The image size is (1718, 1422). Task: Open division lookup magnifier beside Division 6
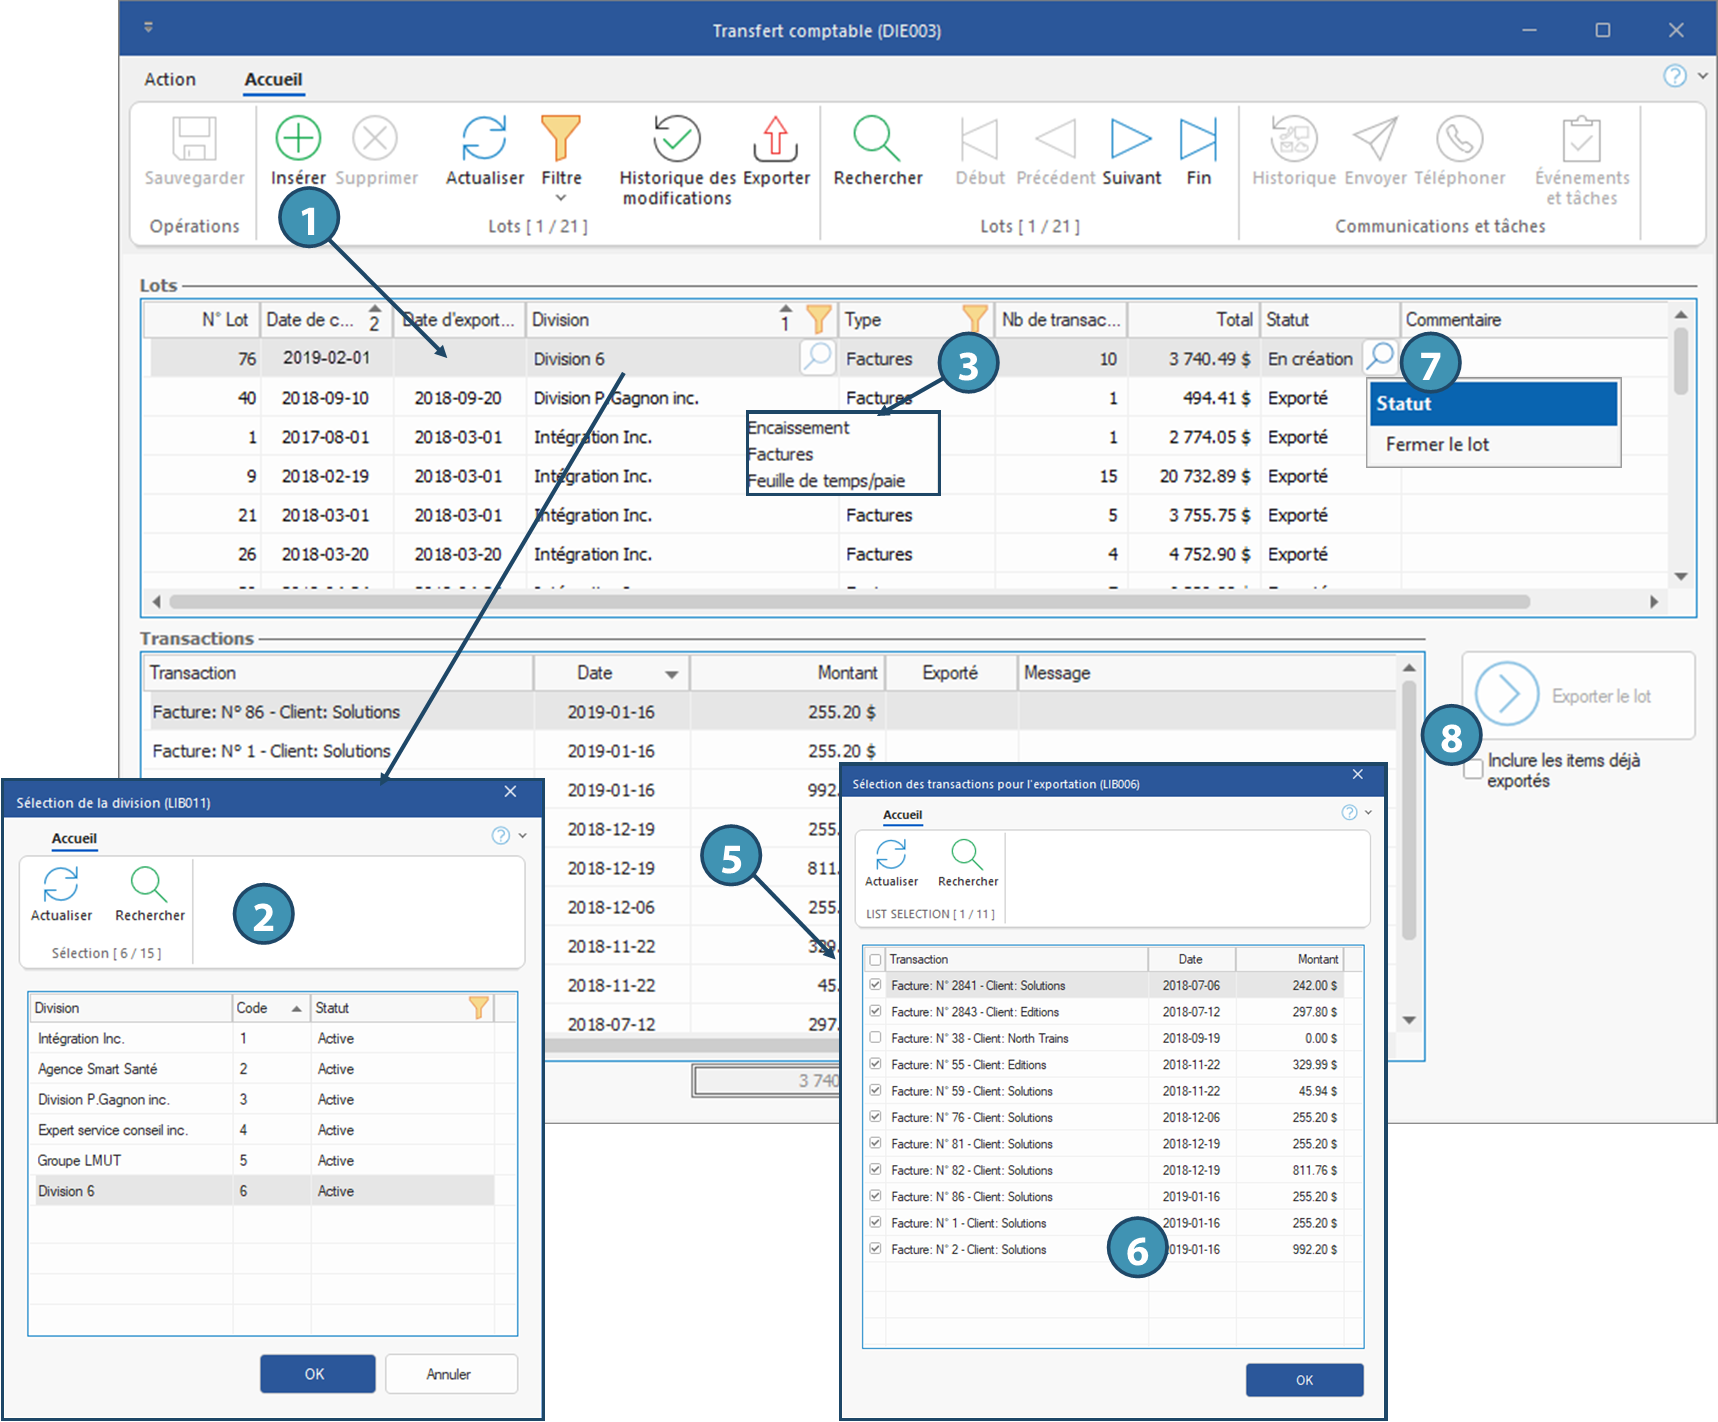817,357
